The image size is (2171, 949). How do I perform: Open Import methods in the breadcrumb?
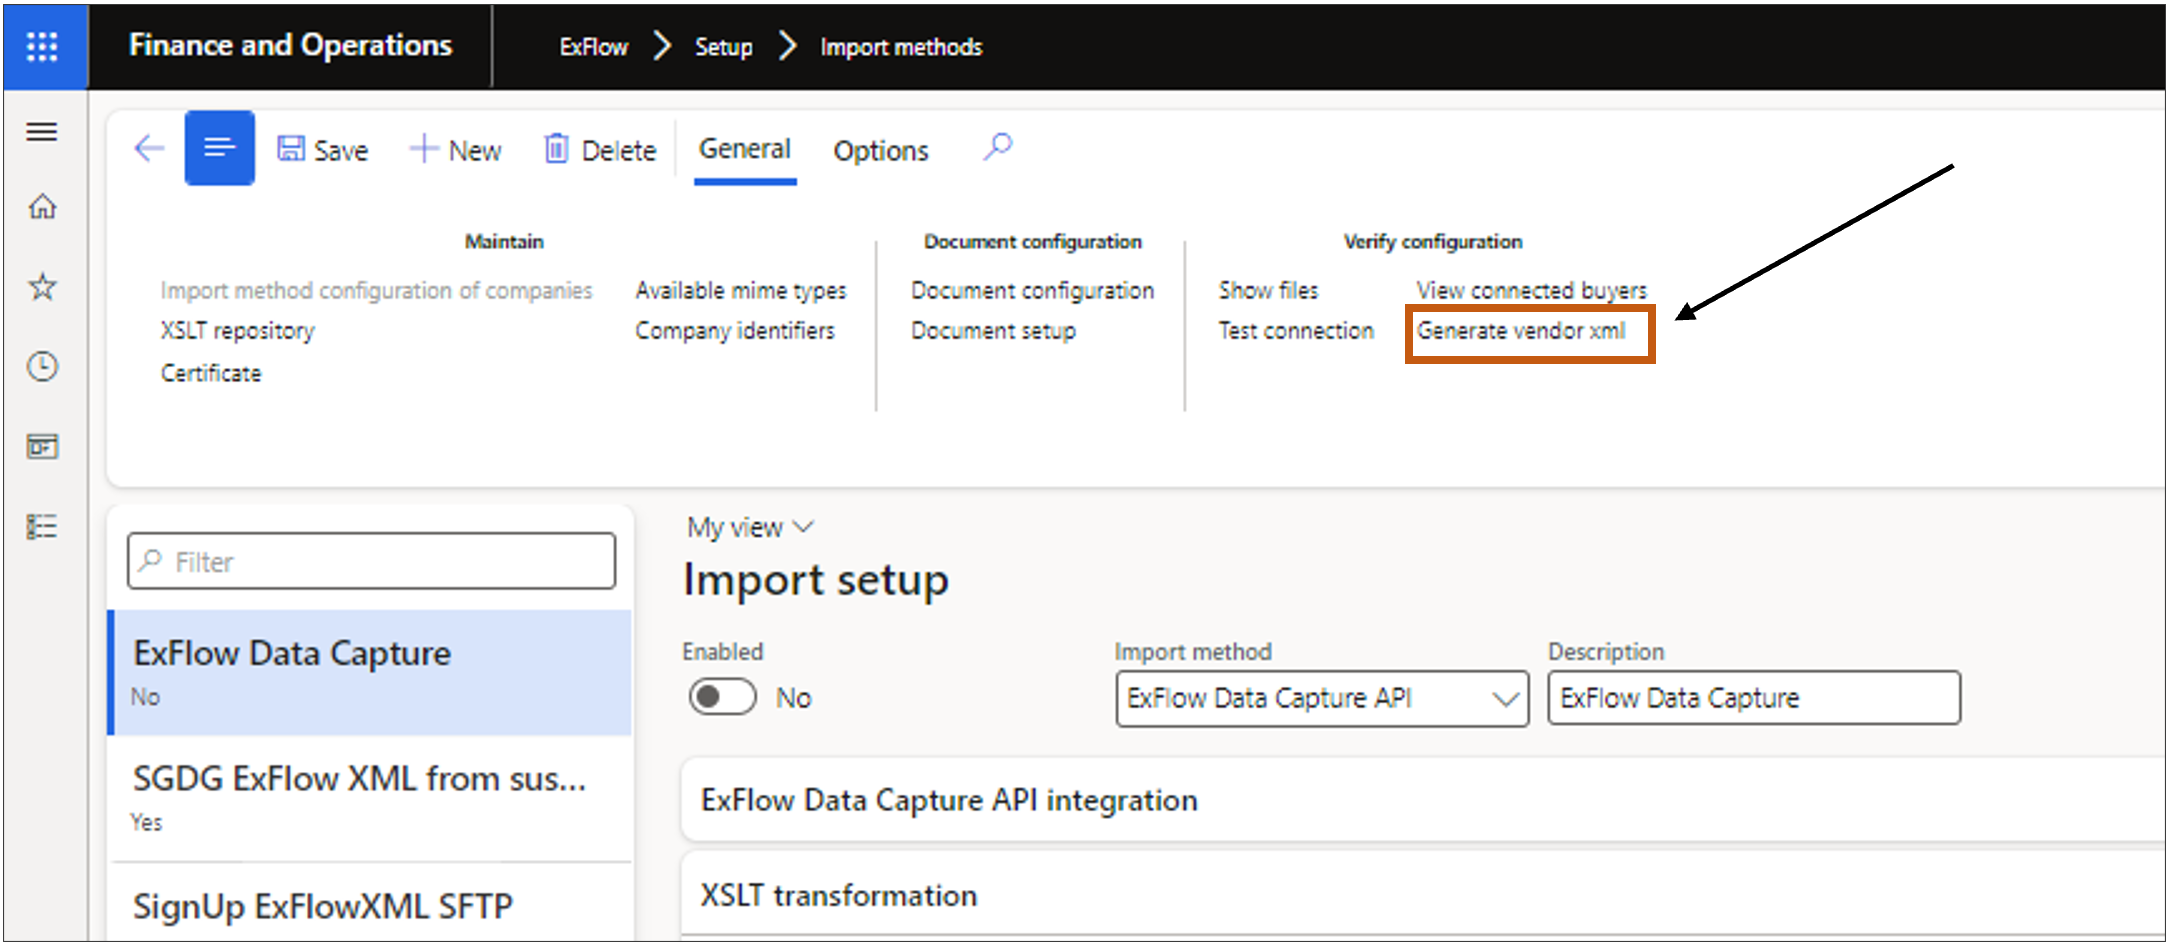click(x=901, y=47)
